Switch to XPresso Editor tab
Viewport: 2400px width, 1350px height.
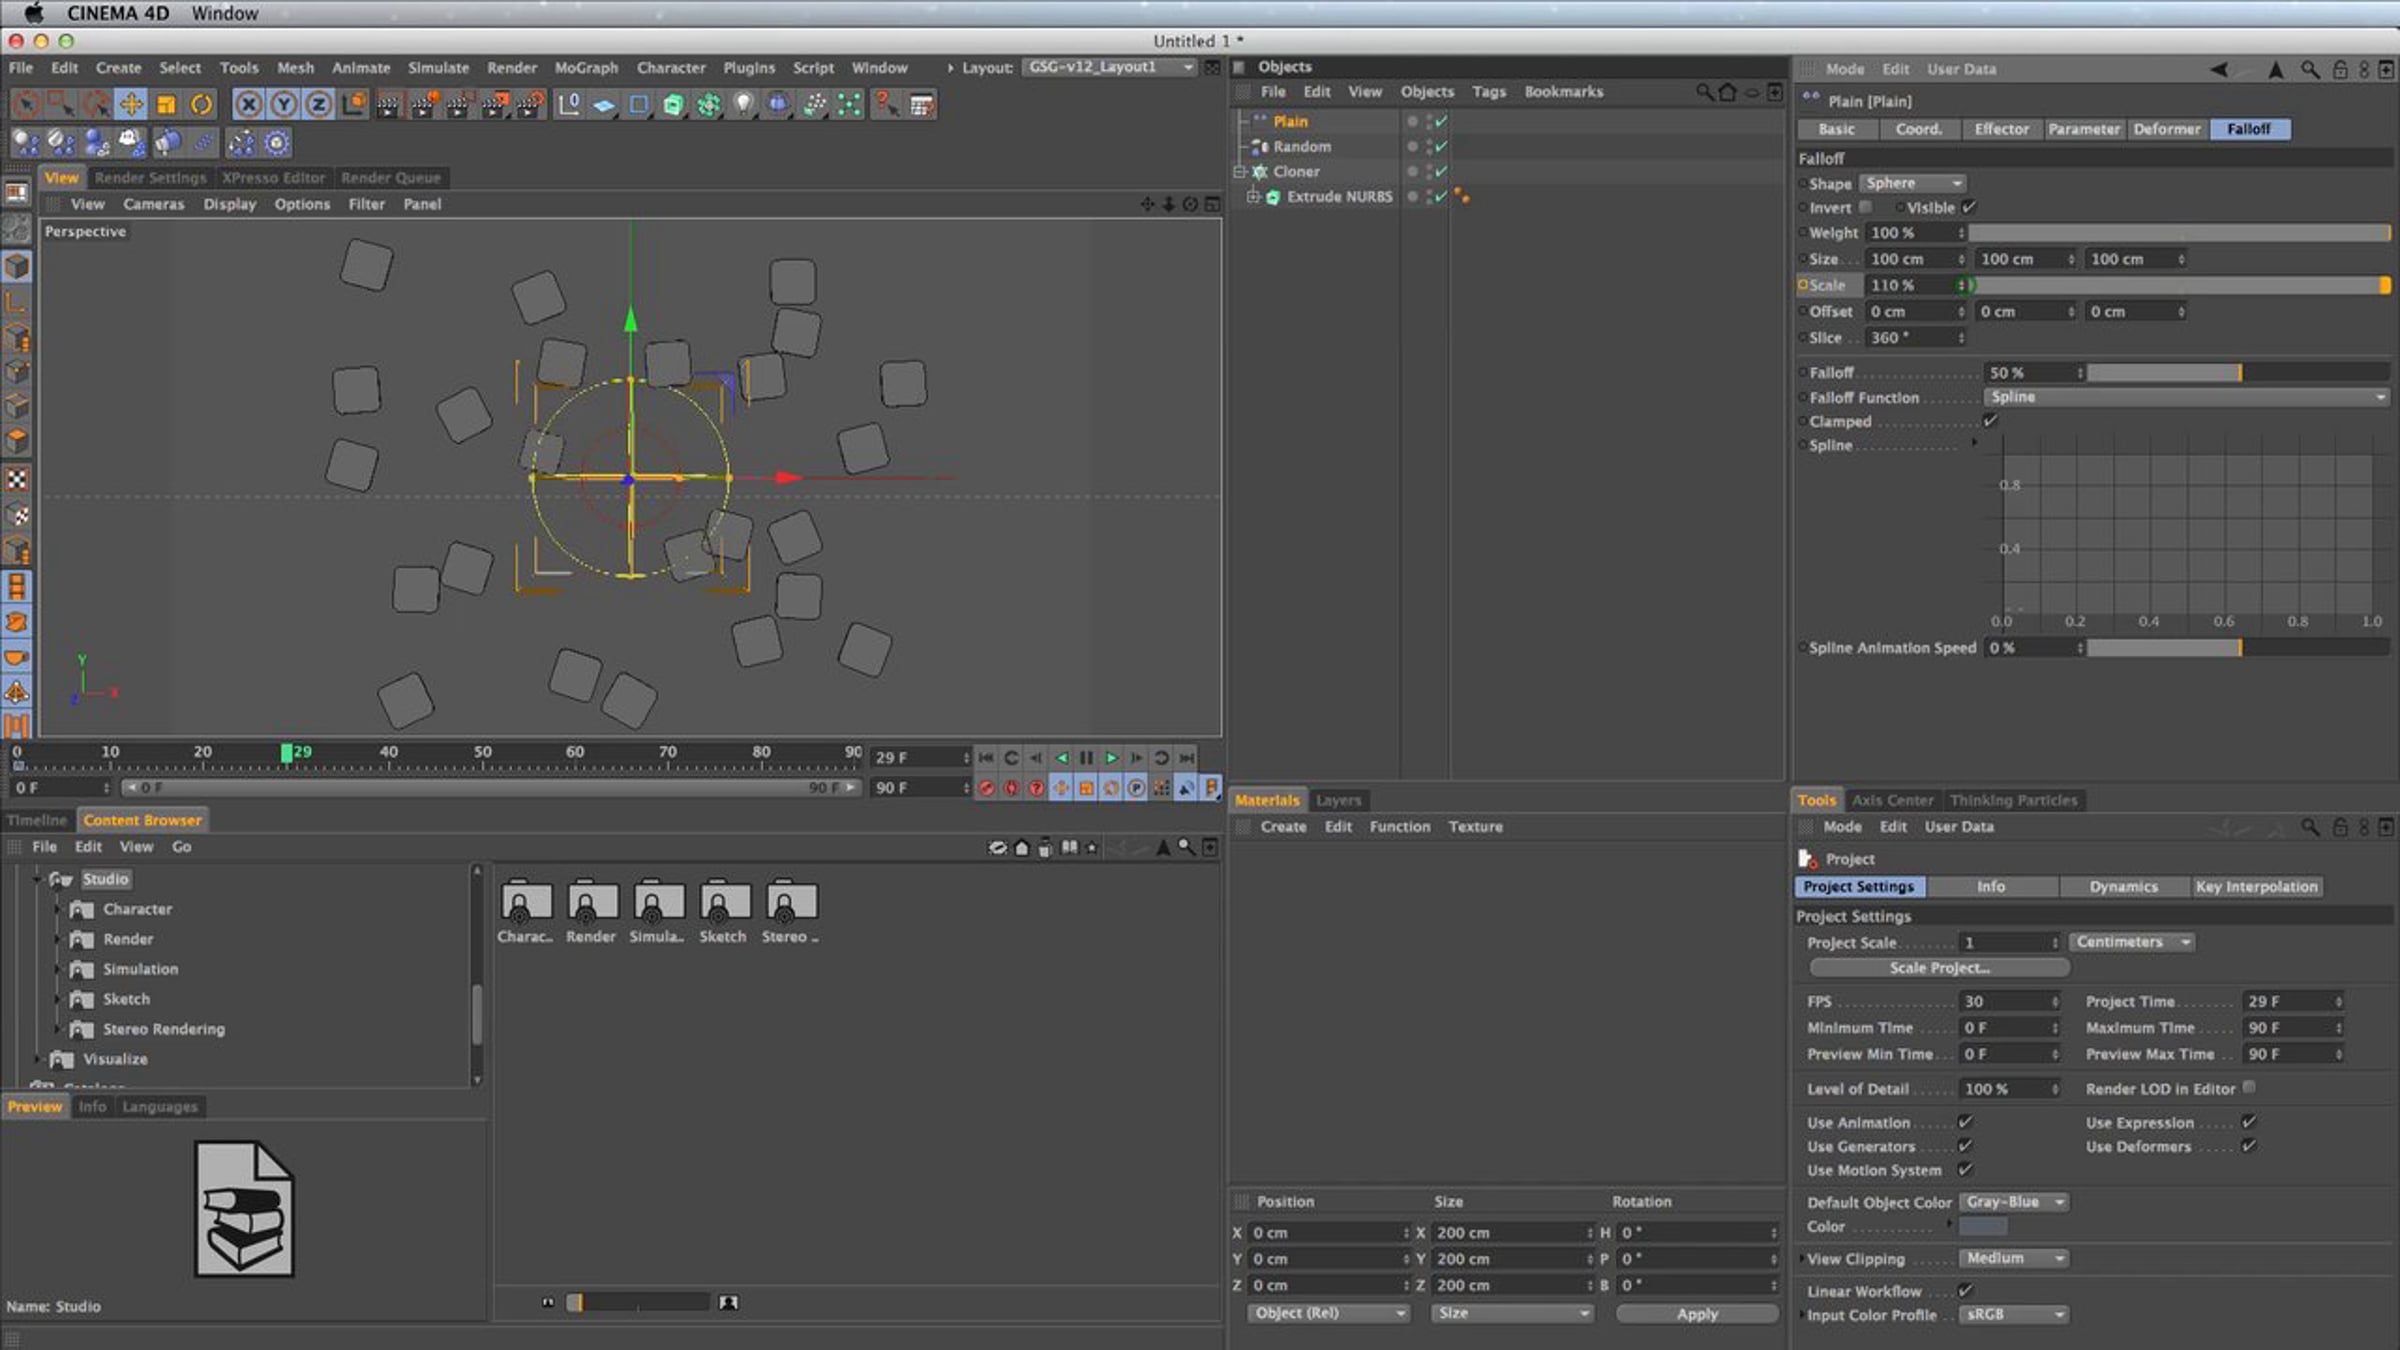(x=273, y=178)
